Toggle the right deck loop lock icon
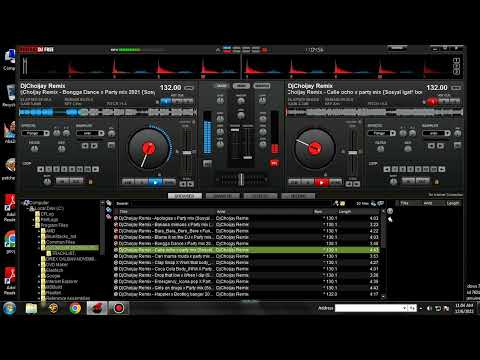 click(x=437, y=182)
